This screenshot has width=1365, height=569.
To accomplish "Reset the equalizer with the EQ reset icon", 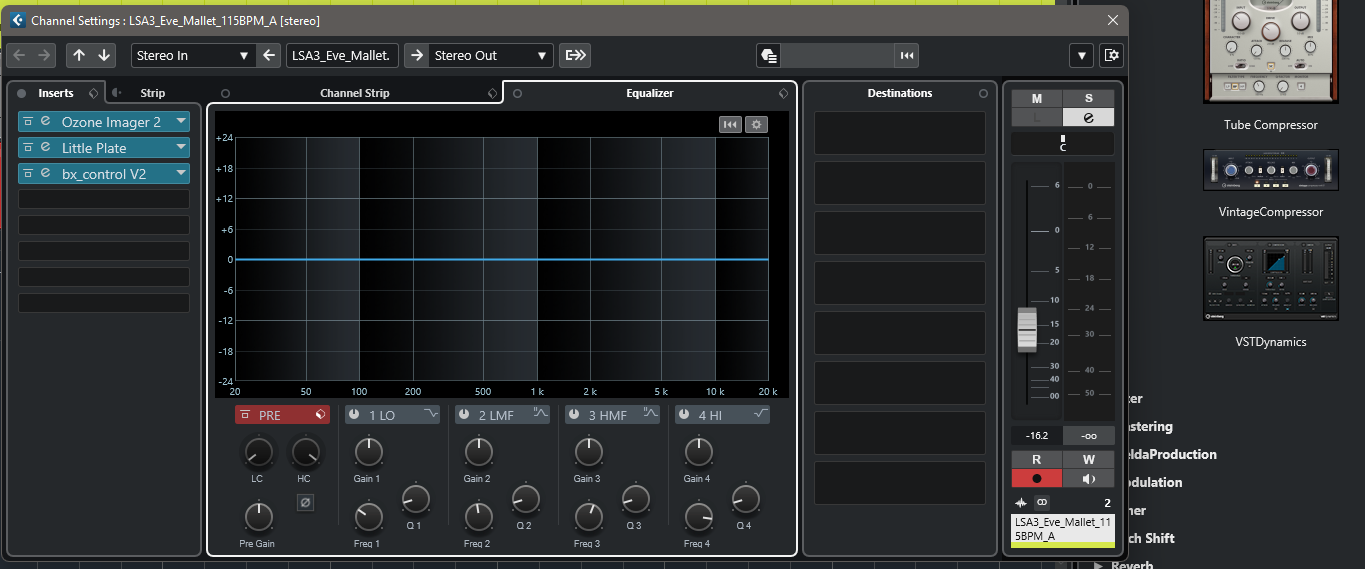I will [730, 124].
